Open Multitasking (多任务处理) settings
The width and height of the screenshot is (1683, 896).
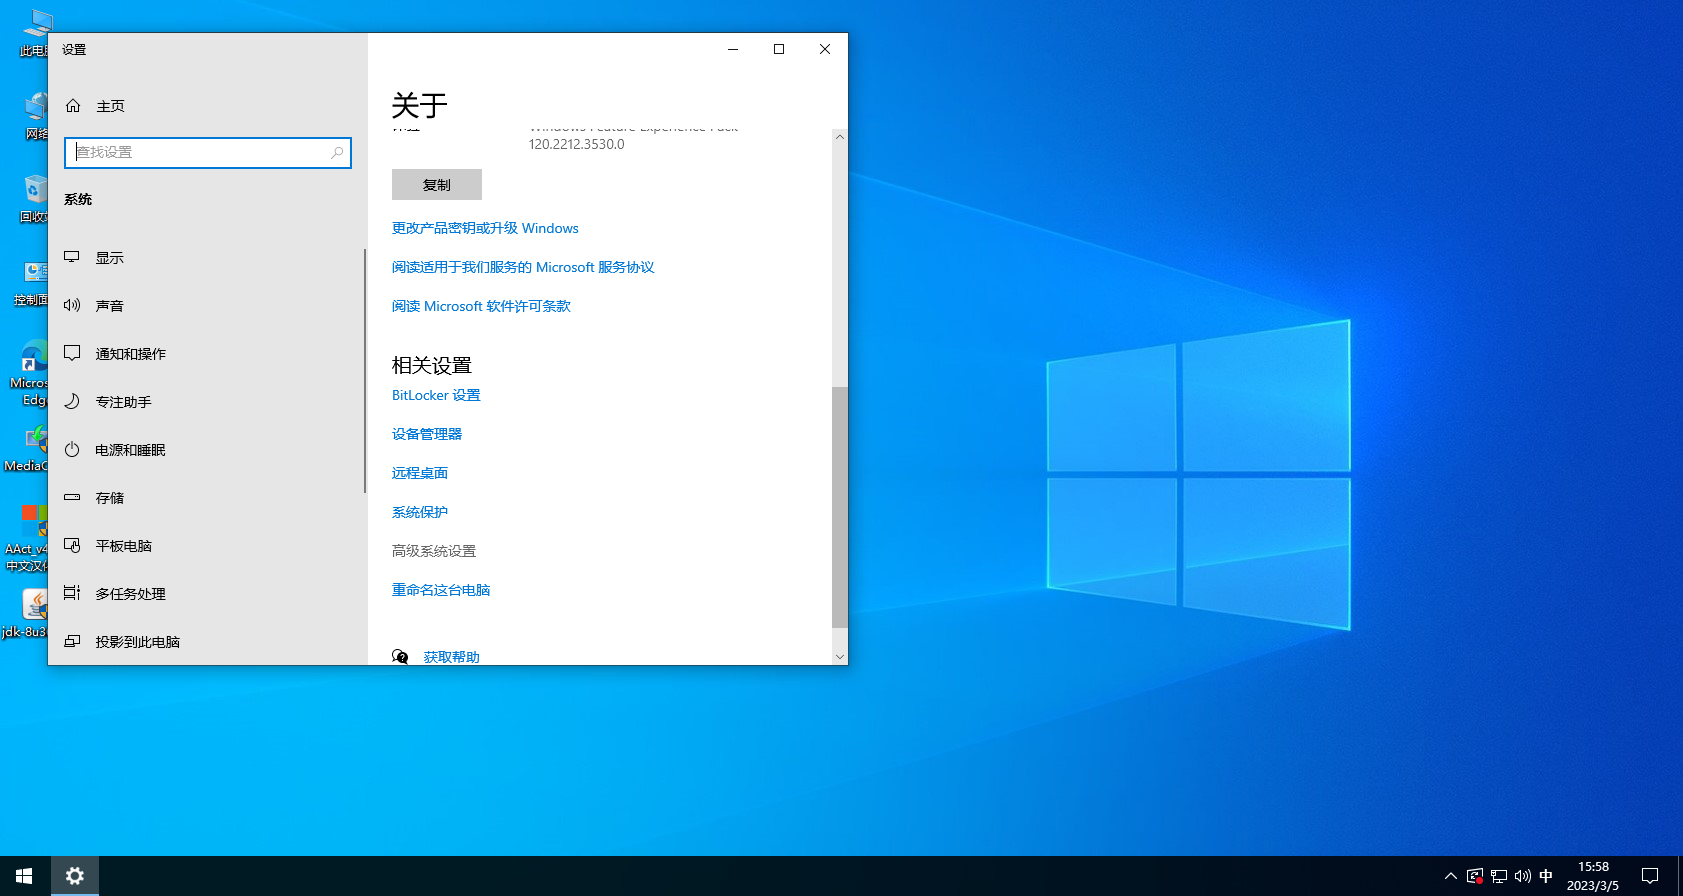pos(207,594)
